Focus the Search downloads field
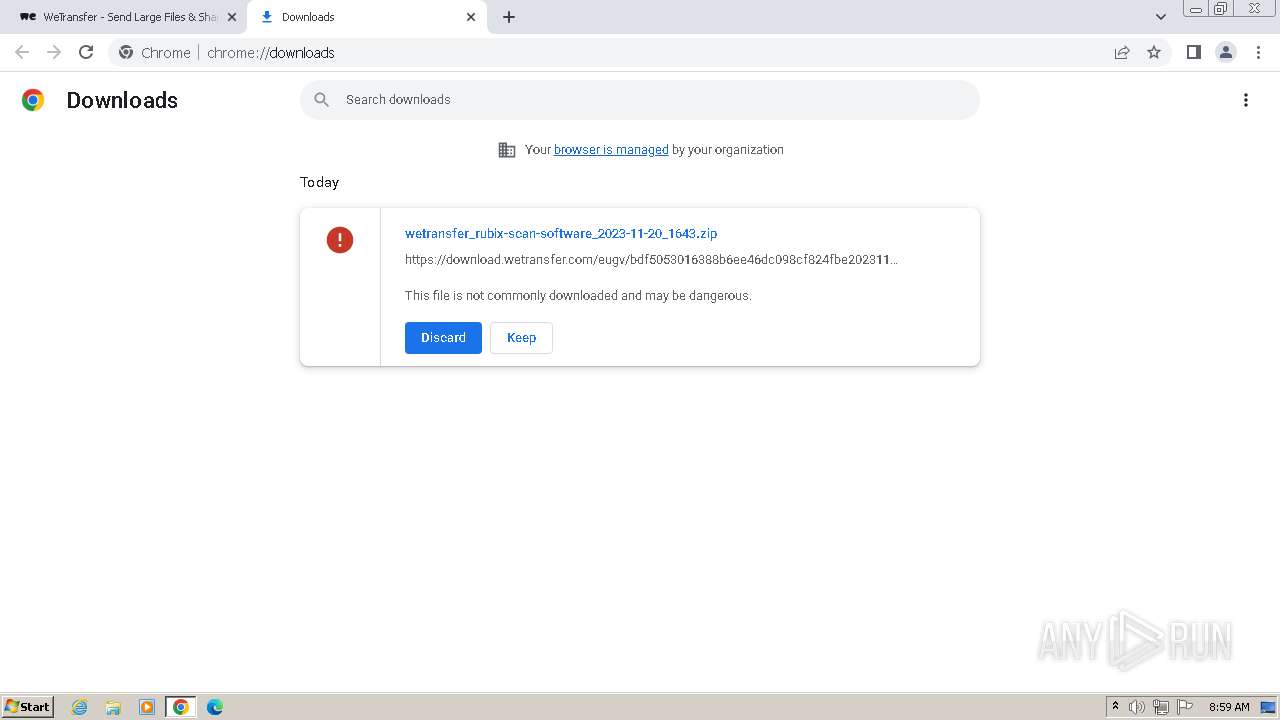This screenshot has height=720, width=1280. click(640, 99)
